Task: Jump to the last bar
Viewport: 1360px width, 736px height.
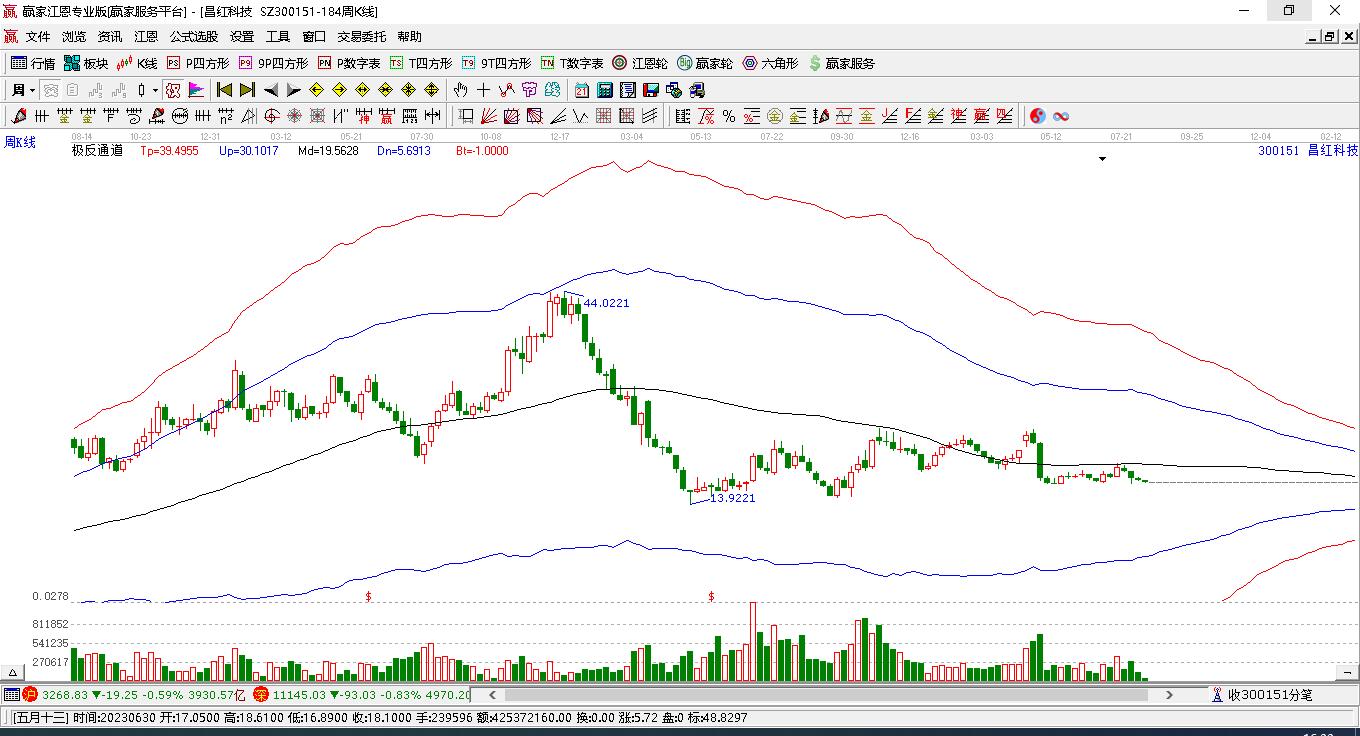Action: coord(247,90)
